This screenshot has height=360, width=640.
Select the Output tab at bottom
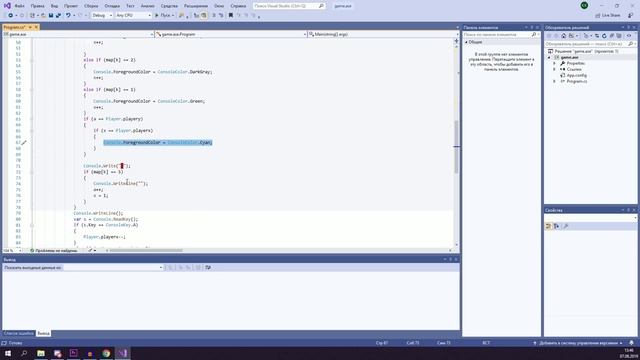click(43, 333)
